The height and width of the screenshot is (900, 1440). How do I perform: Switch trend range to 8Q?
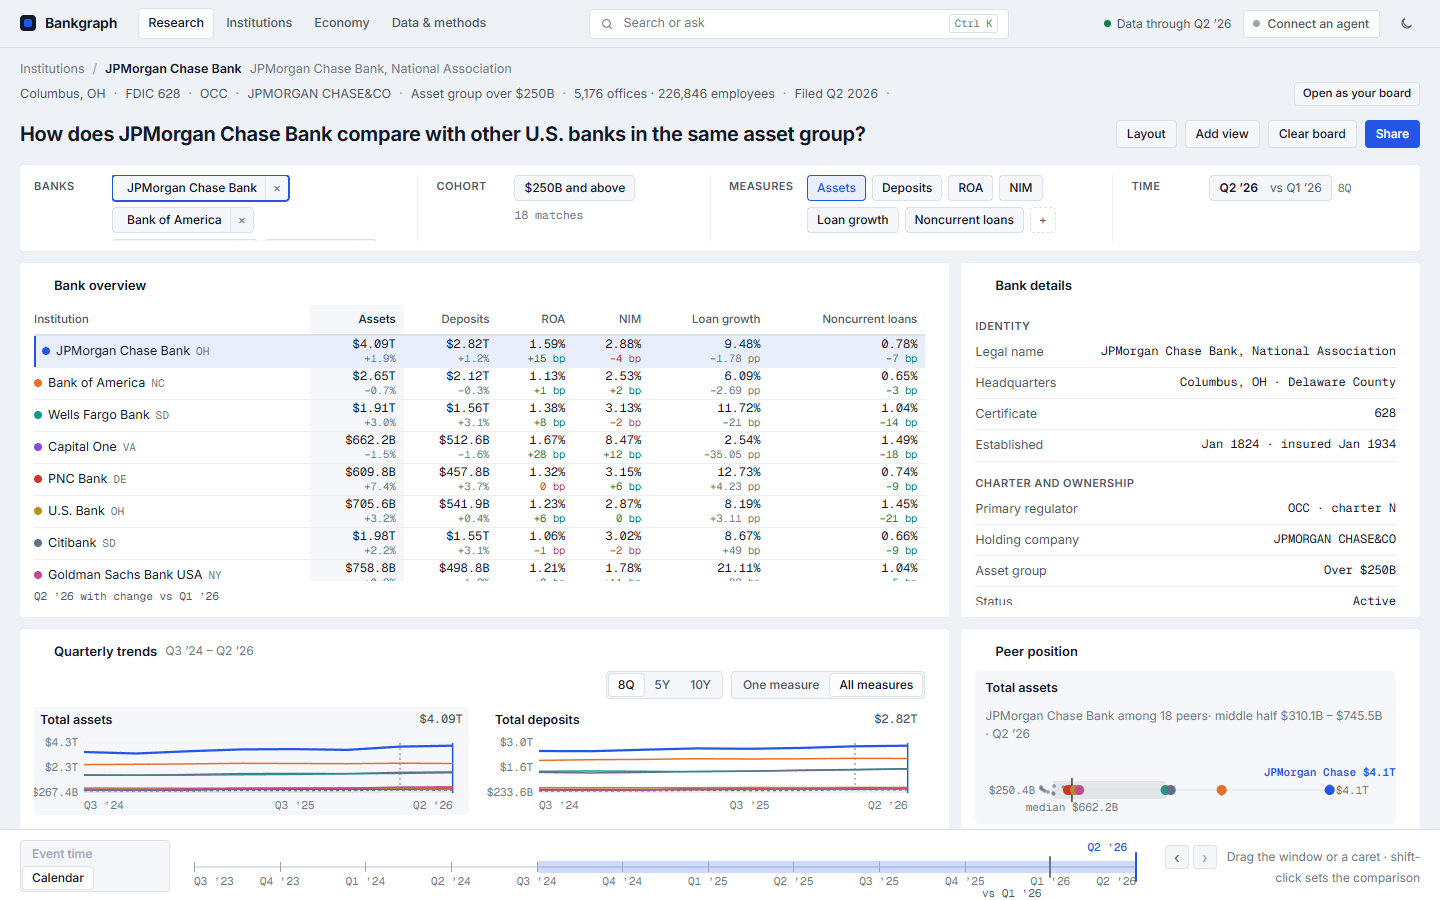pos(626,685)
